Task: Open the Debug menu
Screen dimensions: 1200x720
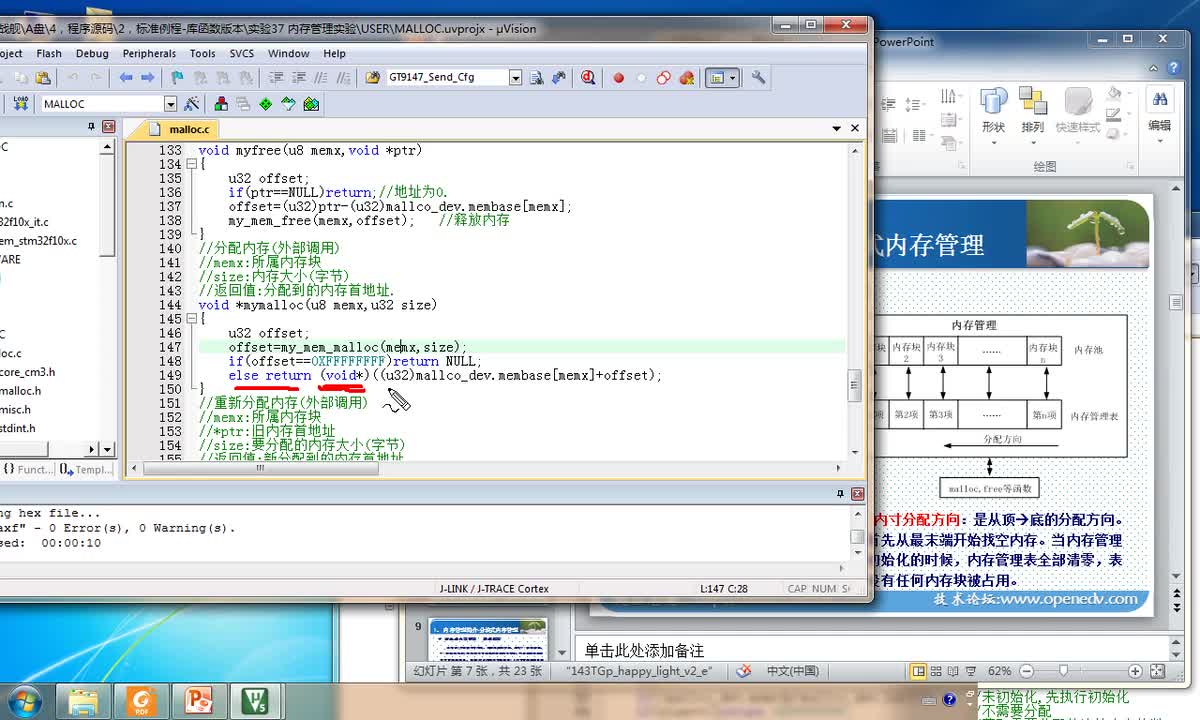Action: click(92, 54)
